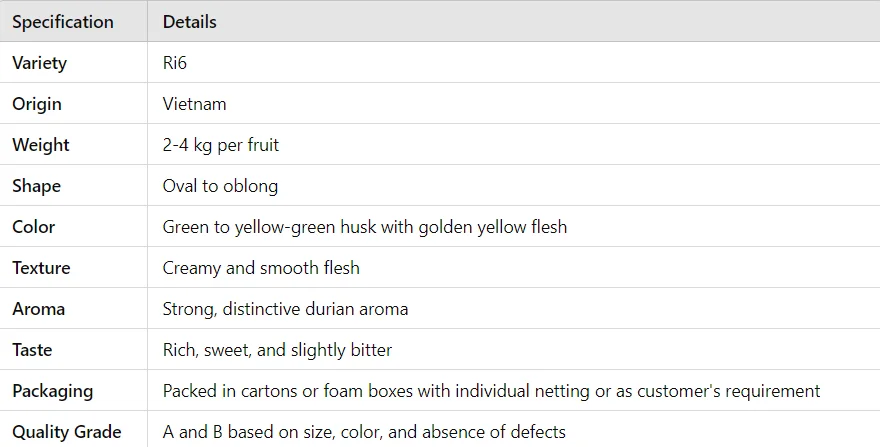Click the Quality Grade row label
Screen dimensions: 880x447
tap(67, 432)
